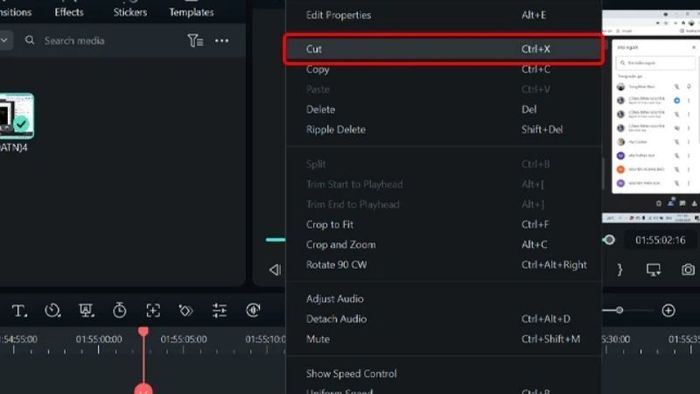Click the green screen easel icon

click(x=86, y=310)
